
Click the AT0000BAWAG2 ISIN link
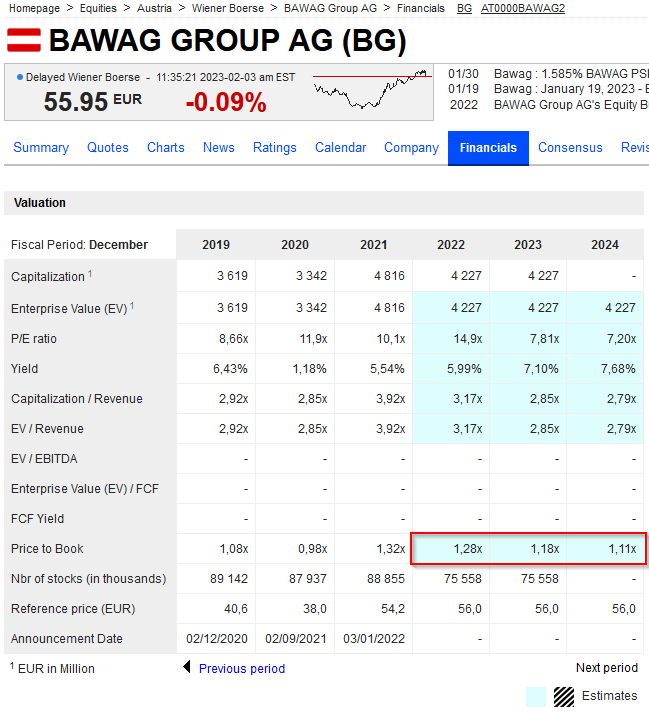(x=523, y=8)
